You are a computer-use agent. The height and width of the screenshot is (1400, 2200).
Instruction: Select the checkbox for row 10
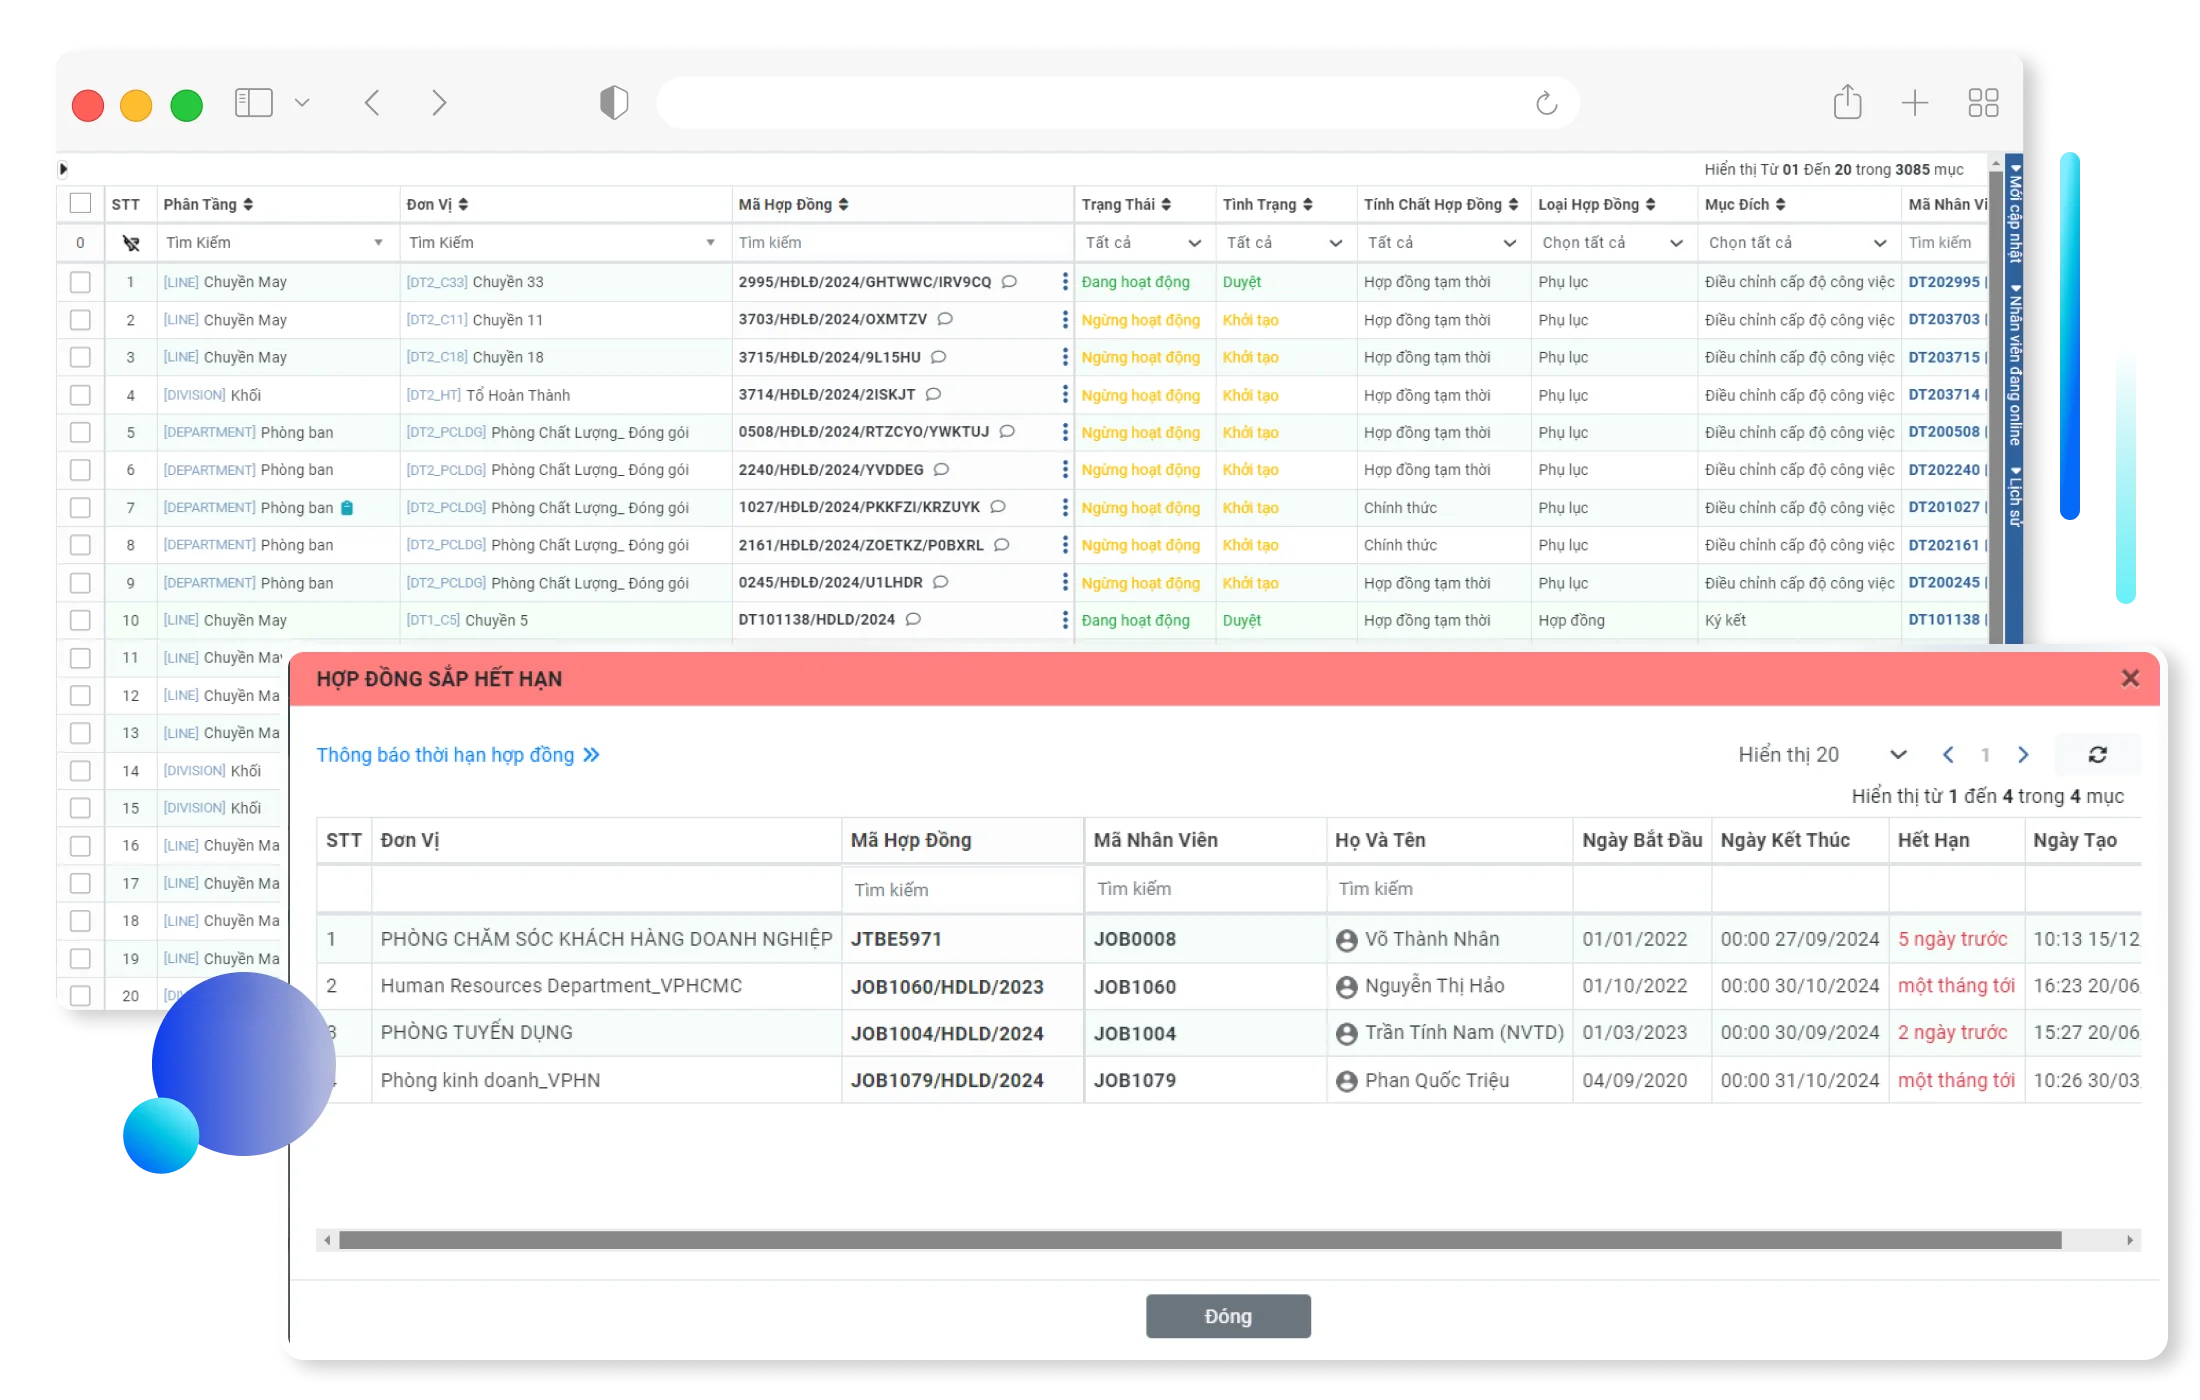click(80, 620)
